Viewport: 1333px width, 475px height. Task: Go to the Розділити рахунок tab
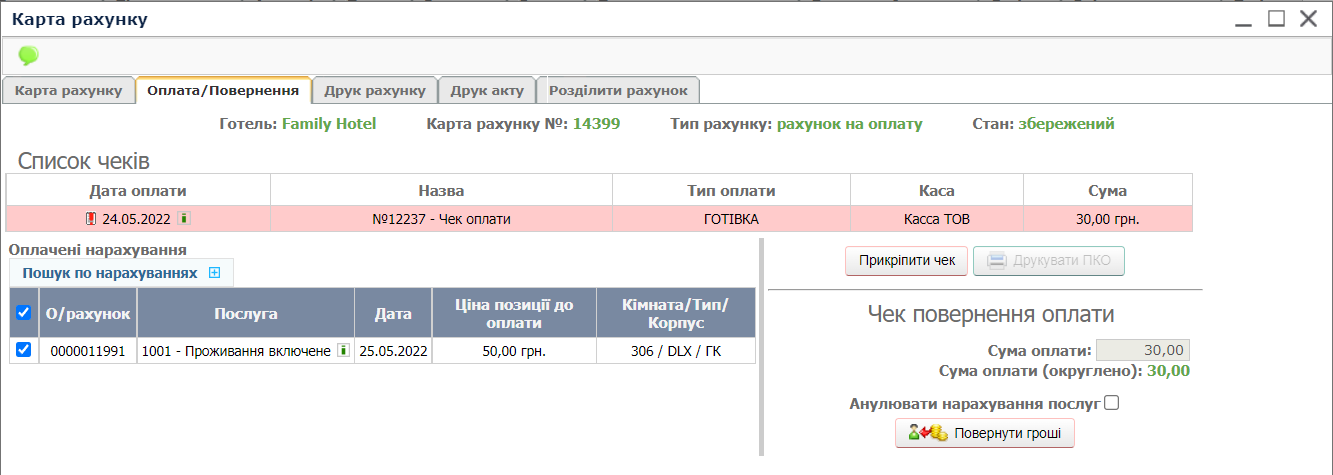[618, 91]
